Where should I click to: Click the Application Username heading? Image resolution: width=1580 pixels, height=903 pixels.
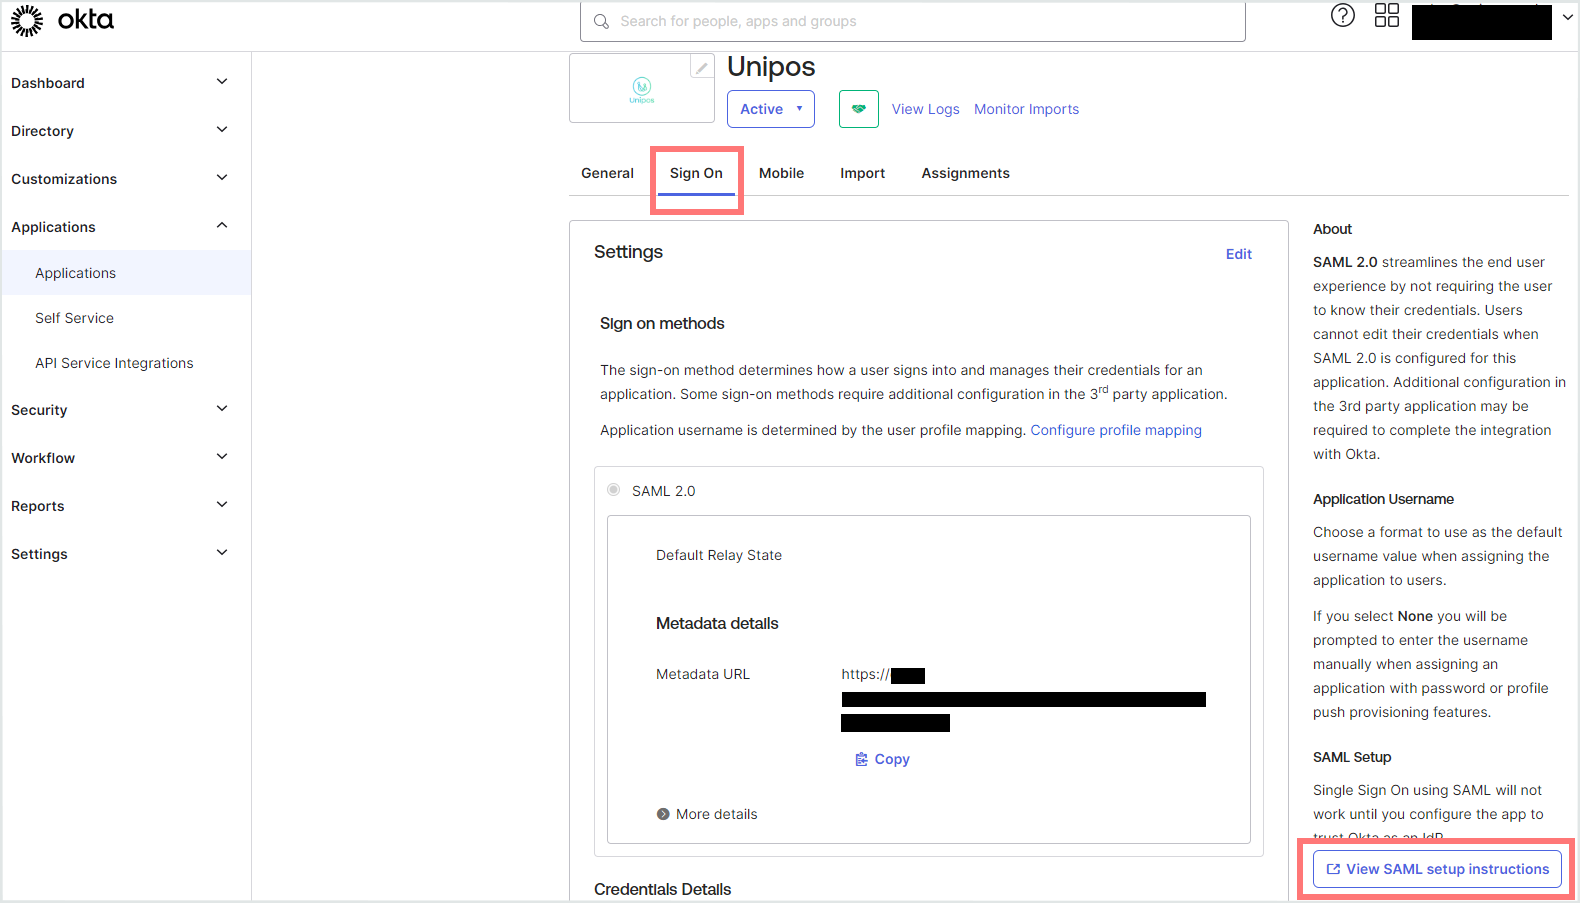1383,499
